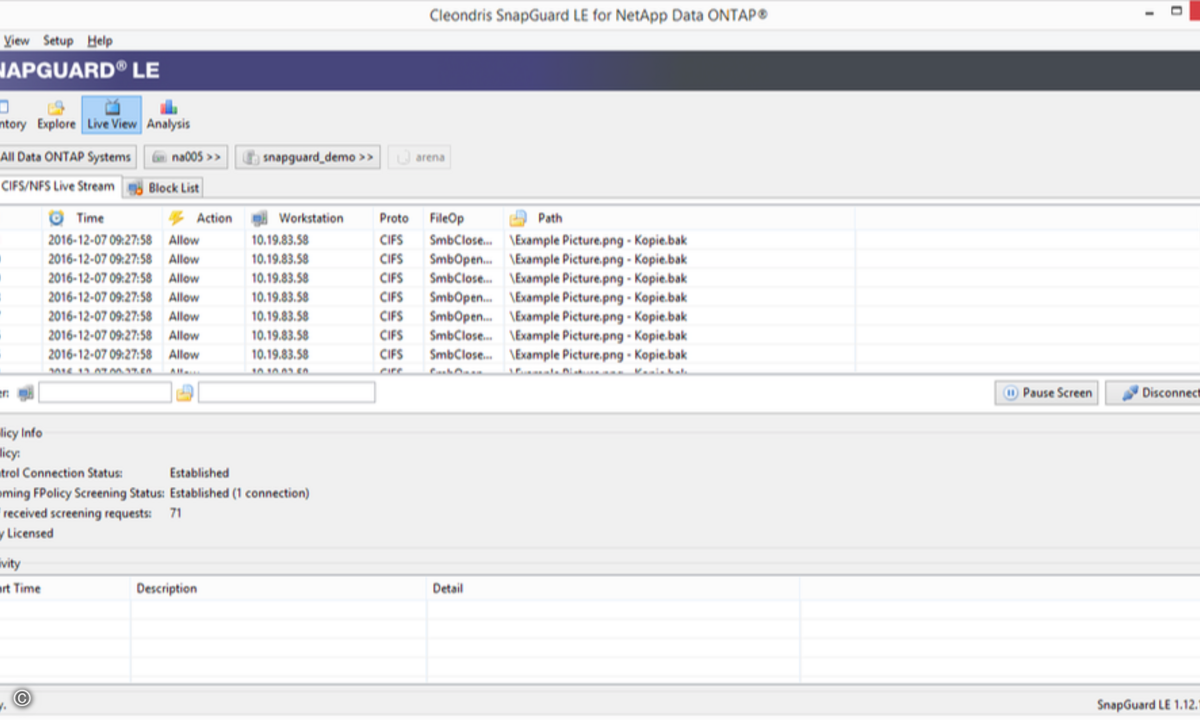Image resolution: width=1200 pixels, height=720 pixels.
Task: Open the Analysis chart icon in toolbar
Action: pos(168,115)
